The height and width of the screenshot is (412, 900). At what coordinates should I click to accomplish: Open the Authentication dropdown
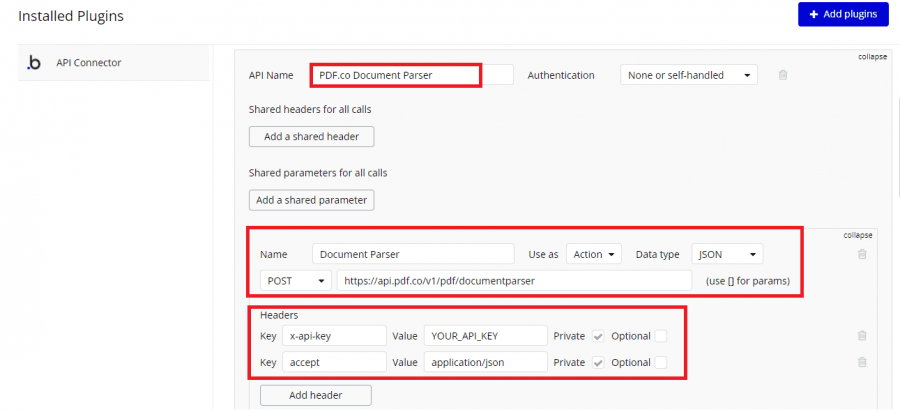688,75
